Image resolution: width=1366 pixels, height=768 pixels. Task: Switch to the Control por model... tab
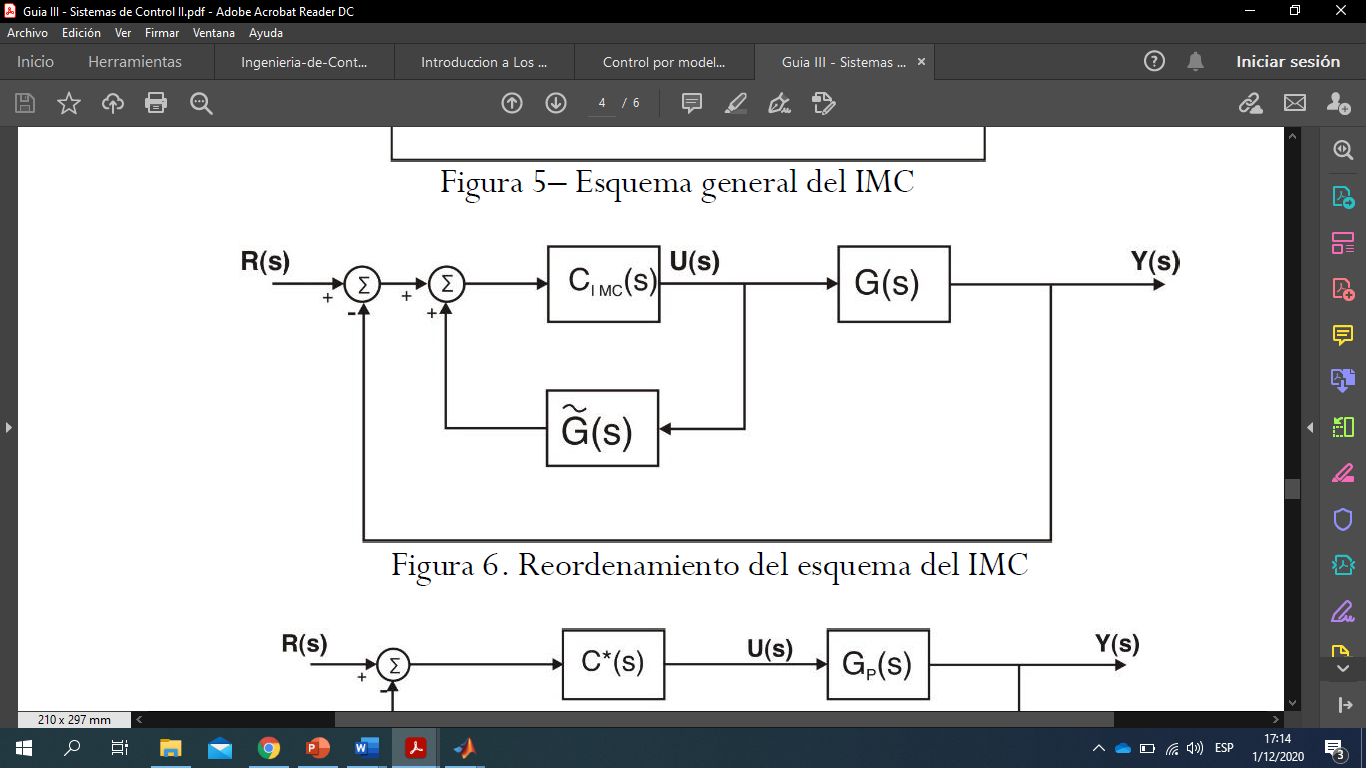664,62
